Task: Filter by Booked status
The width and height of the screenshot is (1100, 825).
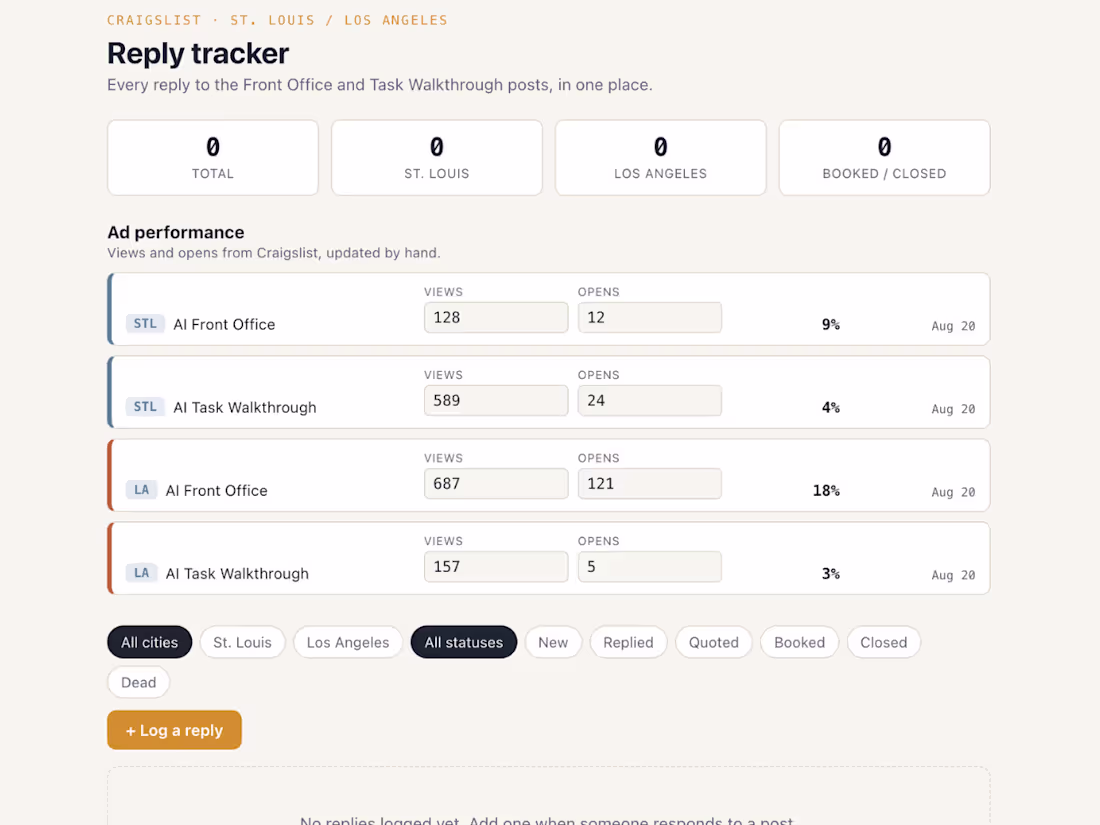Action: [799, 642]
